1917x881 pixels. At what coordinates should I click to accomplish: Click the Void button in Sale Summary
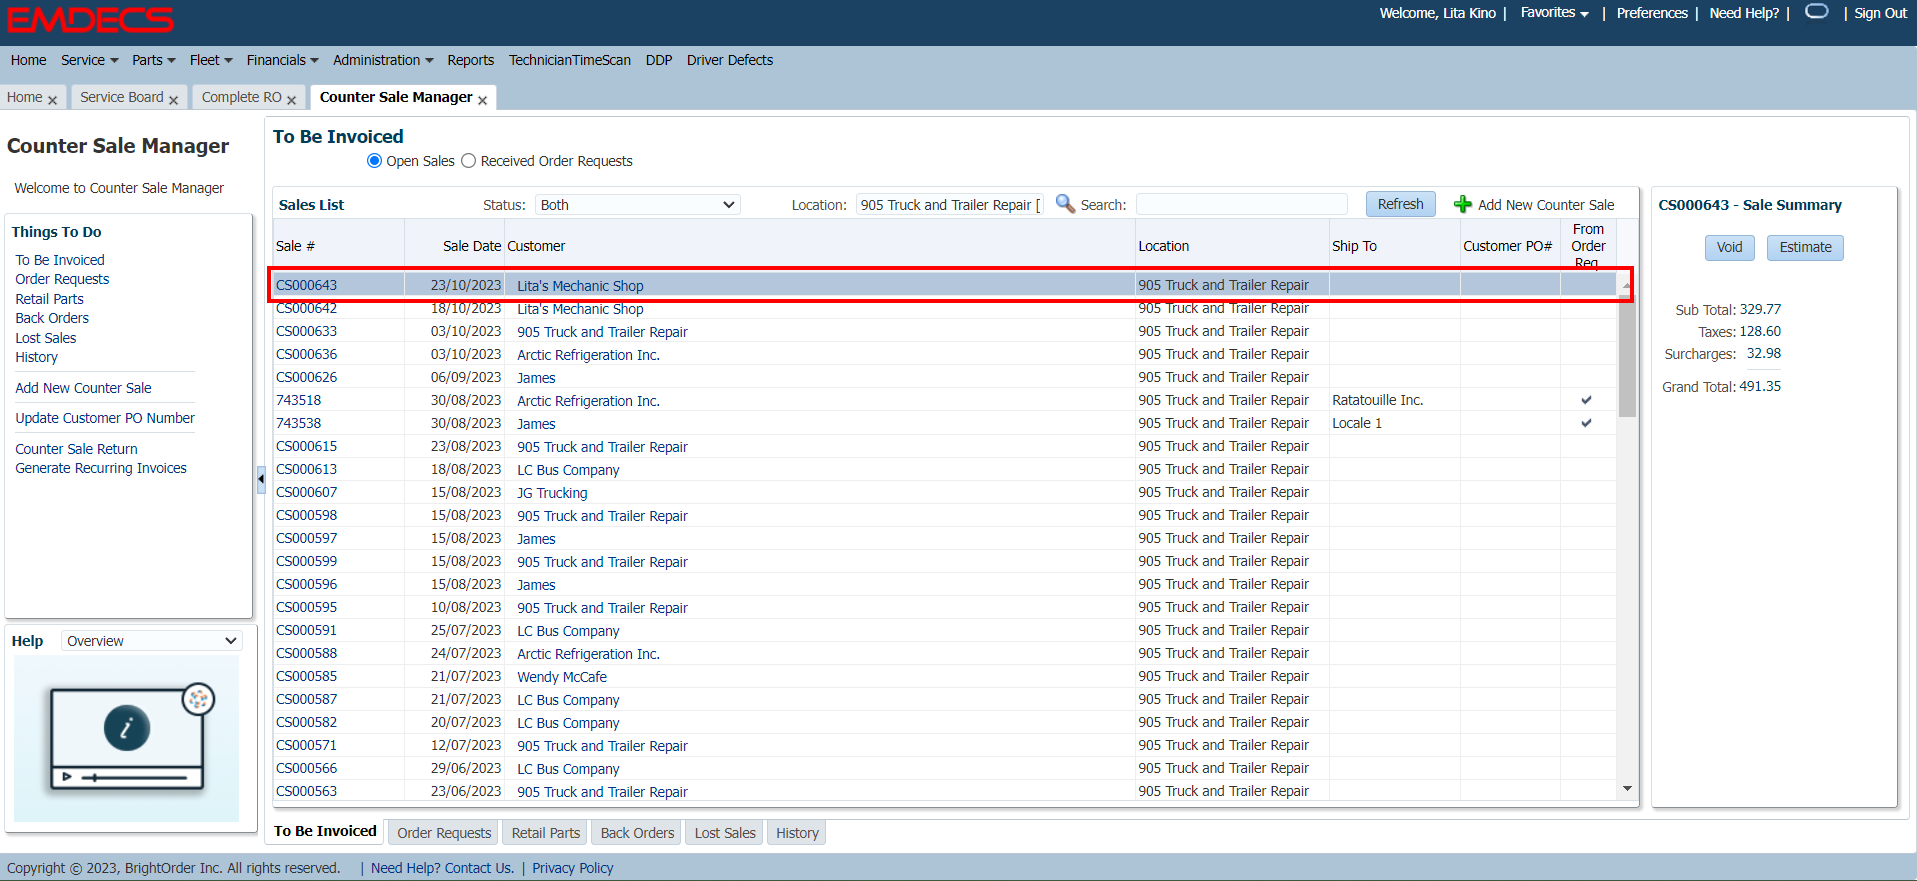[x=1729, y=247]
